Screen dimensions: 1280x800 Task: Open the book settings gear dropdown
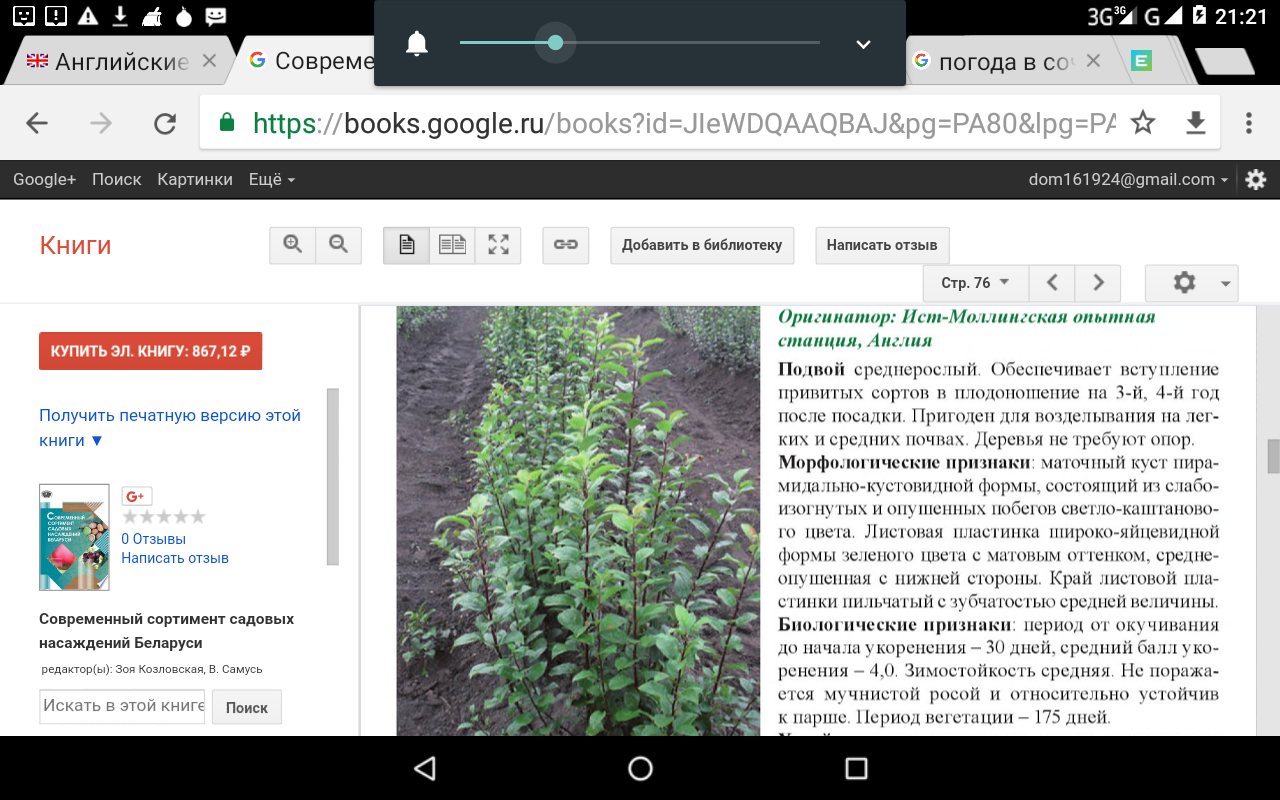click(1191, 283)
